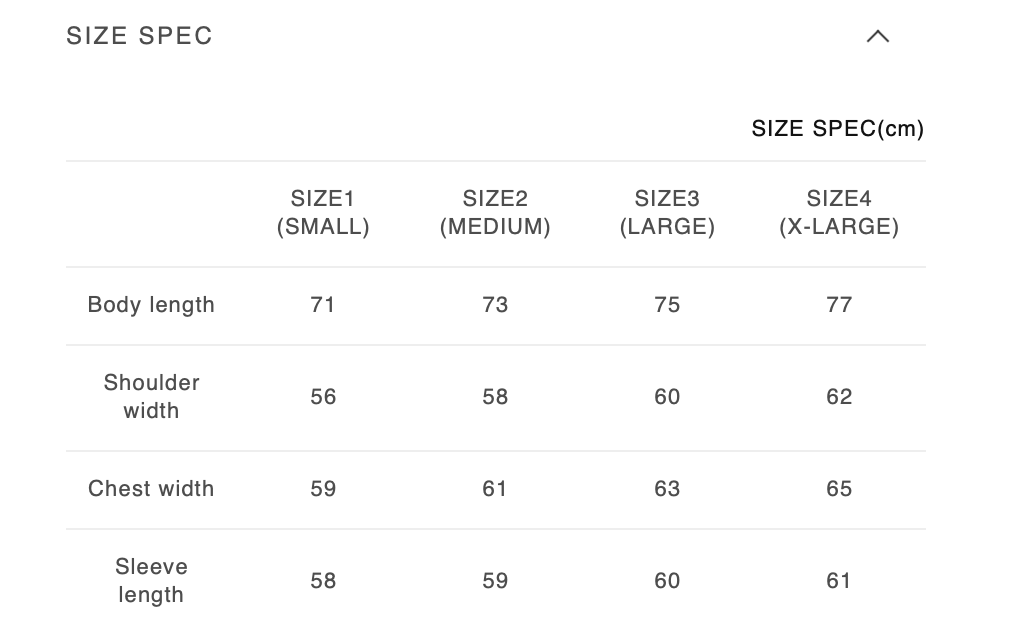Viewport: 1028px width, 630px height.
Task: Click Chest width value 63 for LARGE
Action: pos(667,489)
